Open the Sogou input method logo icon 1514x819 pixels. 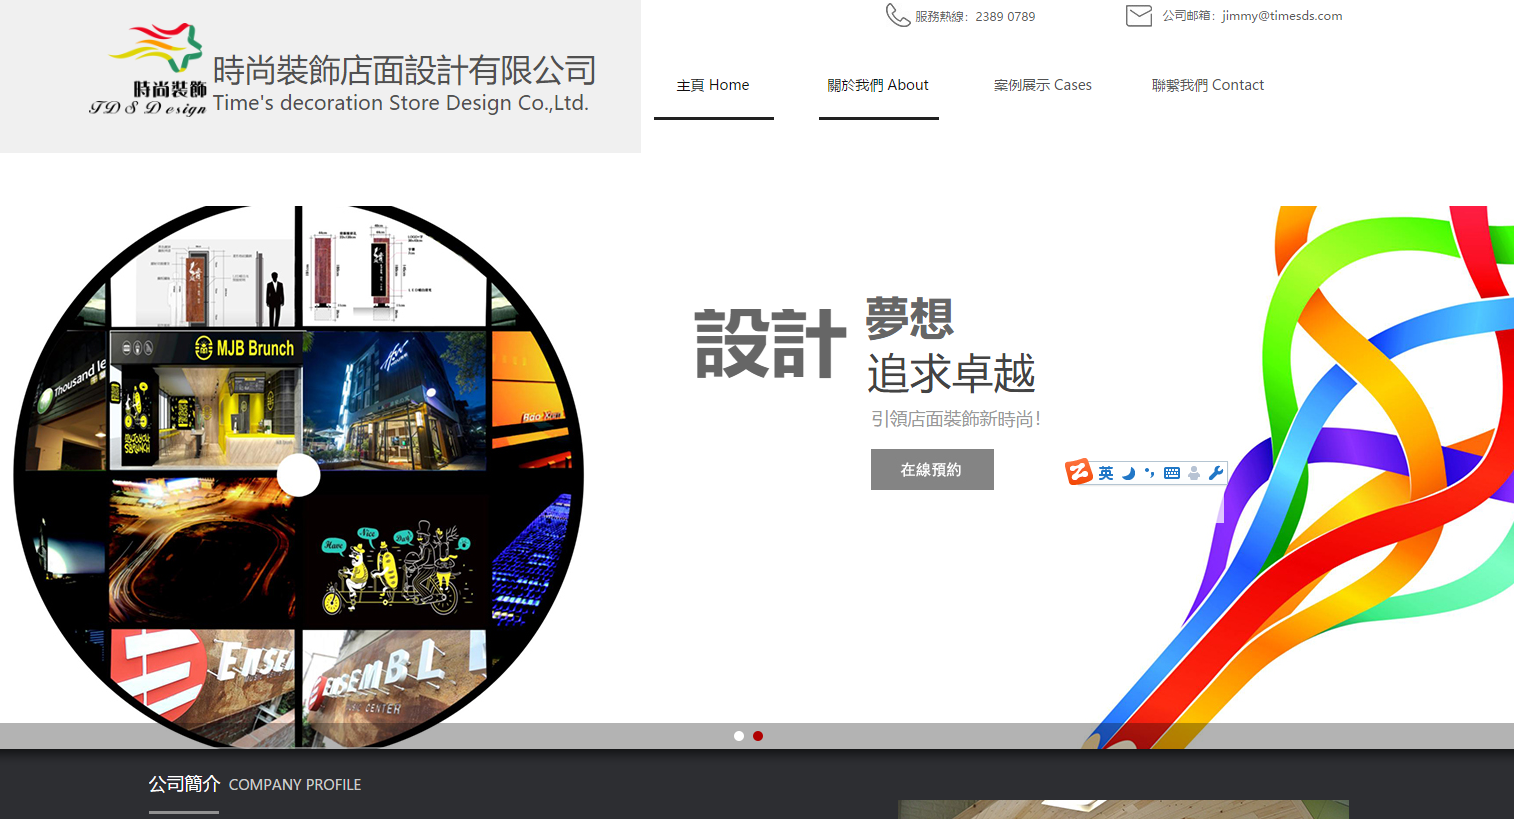click(x=1079, y=472)
